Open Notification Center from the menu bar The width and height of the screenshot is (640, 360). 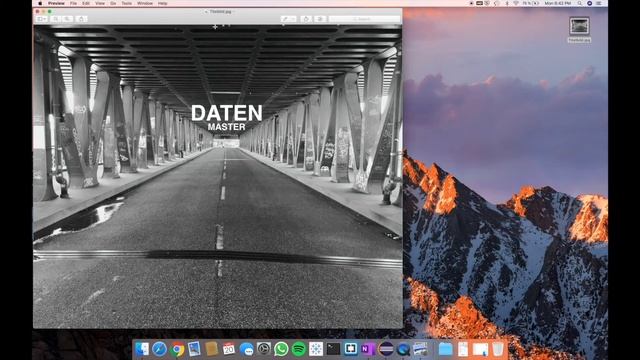pyautogui.click(x=599, y=3)
